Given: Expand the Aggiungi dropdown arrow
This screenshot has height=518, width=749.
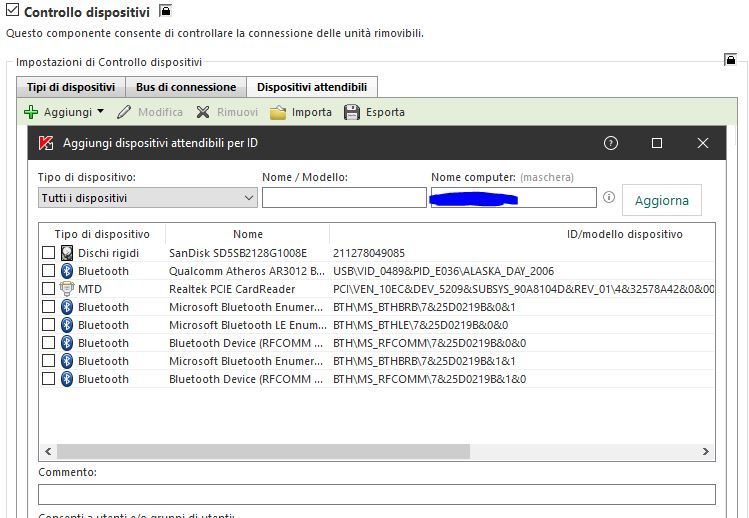Looking at the screenshot, I should click(100, 111).
